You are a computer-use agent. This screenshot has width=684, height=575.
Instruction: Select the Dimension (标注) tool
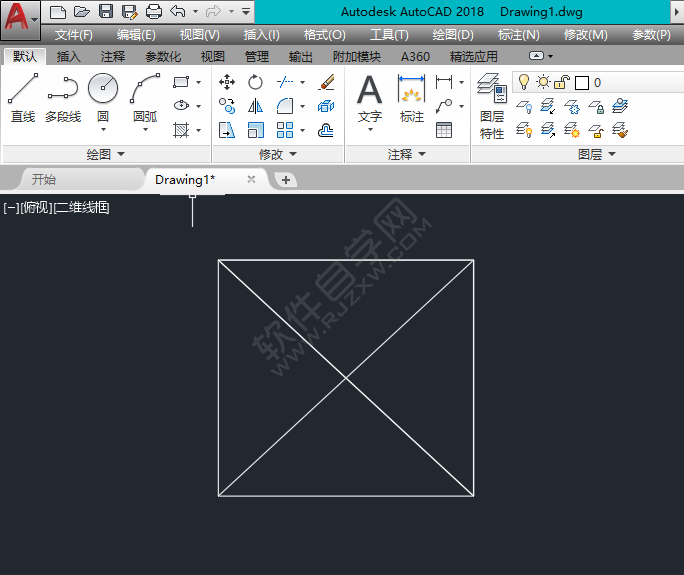pyautogui.click(x=411, y=98)
